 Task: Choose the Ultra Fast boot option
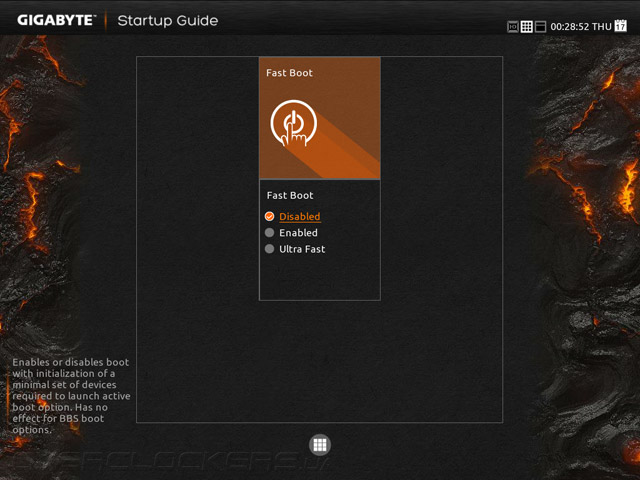295,249
